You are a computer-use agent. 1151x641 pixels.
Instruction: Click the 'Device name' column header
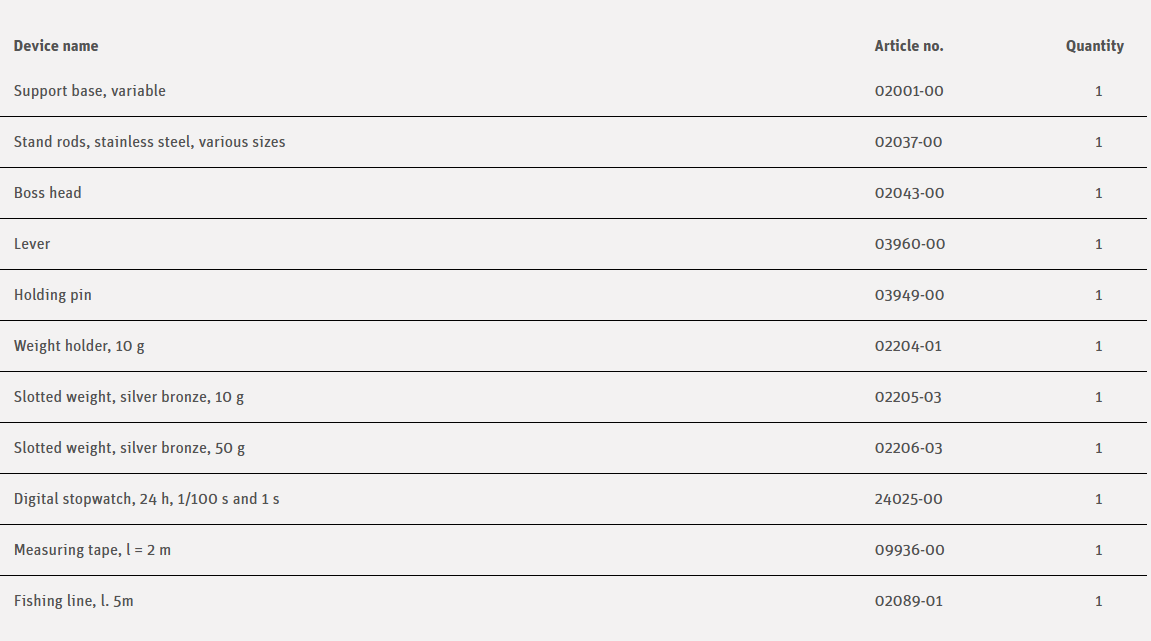(x=56, y=46)
